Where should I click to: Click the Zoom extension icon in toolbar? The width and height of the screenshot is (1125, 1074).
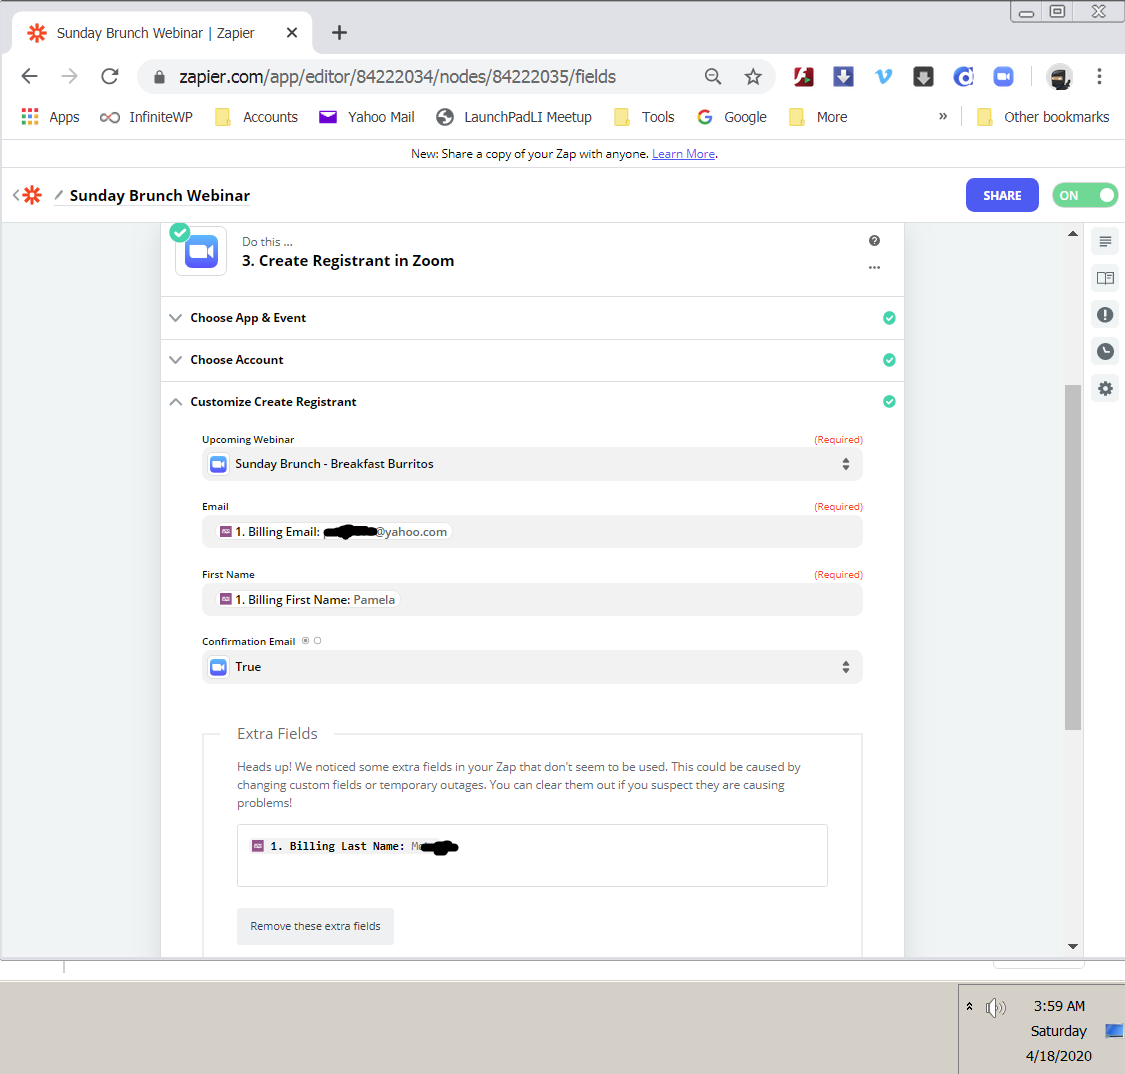click(1003, 77)
